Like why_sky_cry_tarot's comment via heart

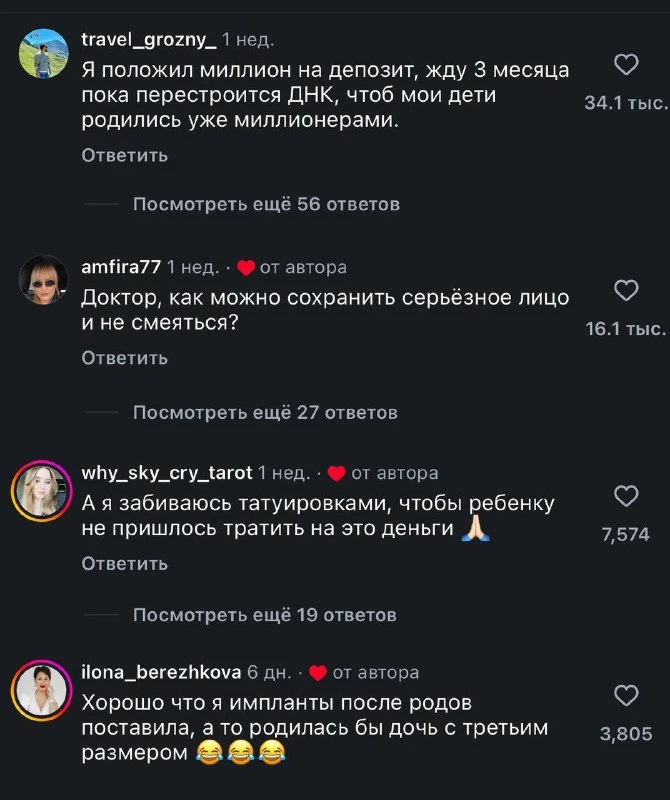[625, 496]
